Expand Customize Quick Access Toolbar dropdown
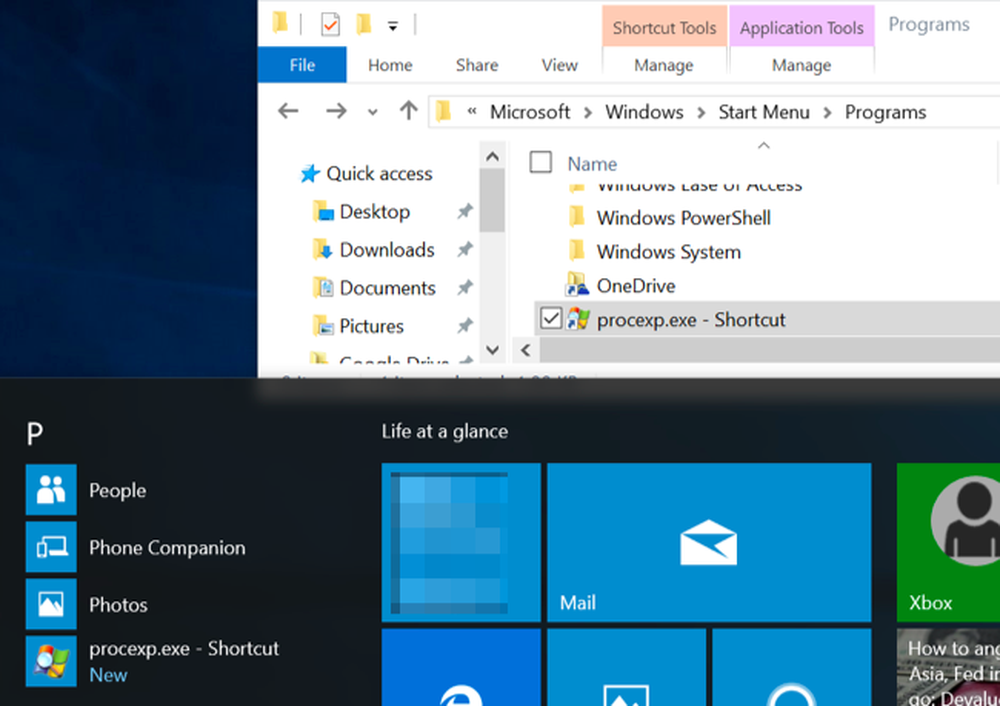The height and width of the screenshot is (706, 1000). point(393,26)
